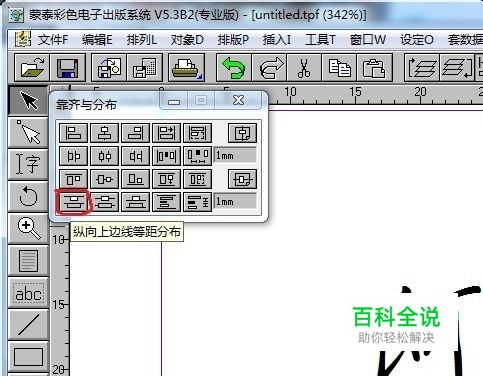Click the Open file toolbar icon

click(32, 68)
